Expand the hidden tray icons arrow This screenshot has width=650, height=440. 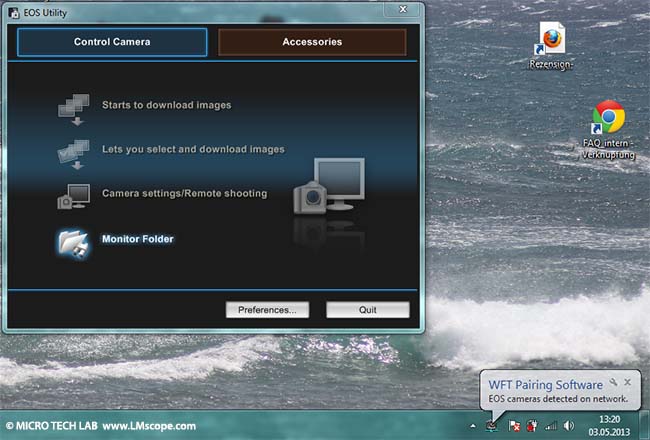coord(472,425)
